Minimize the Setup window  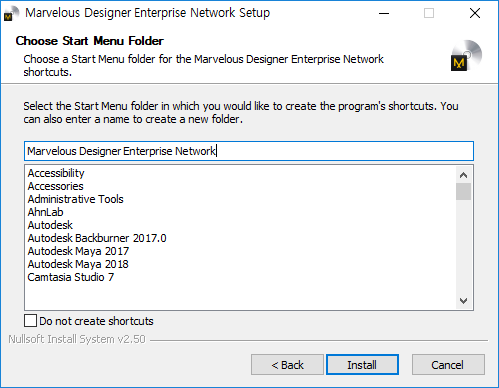384,13
